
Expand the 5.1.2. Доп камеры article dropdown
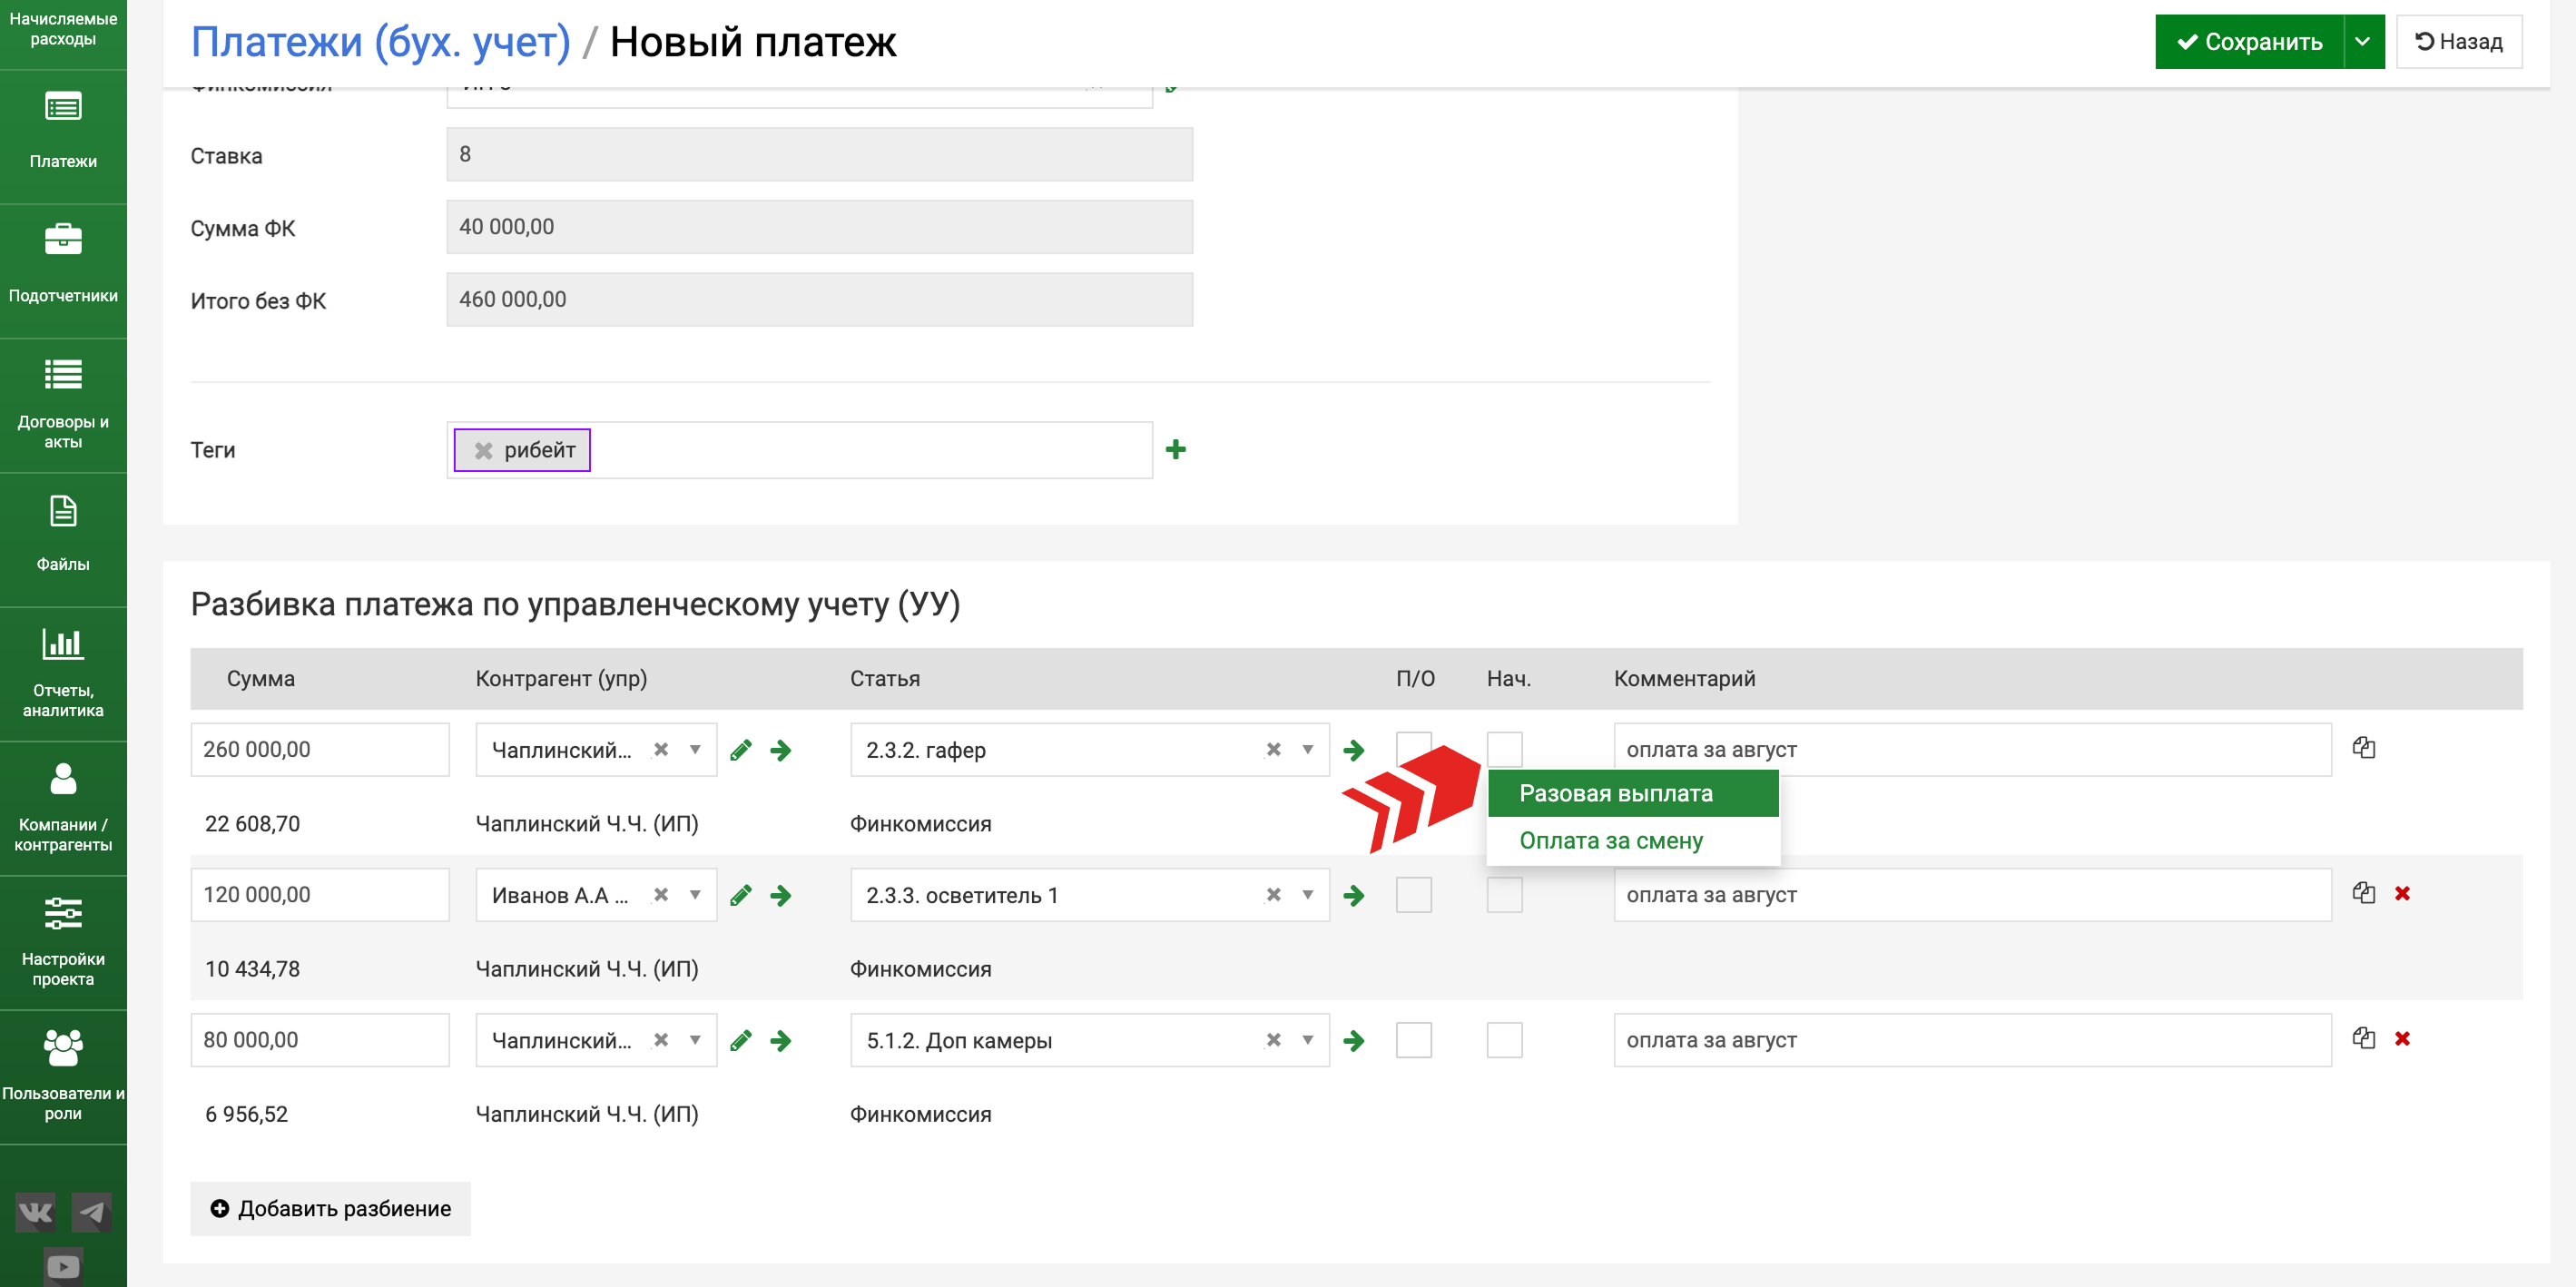tap(1307, 1040)
